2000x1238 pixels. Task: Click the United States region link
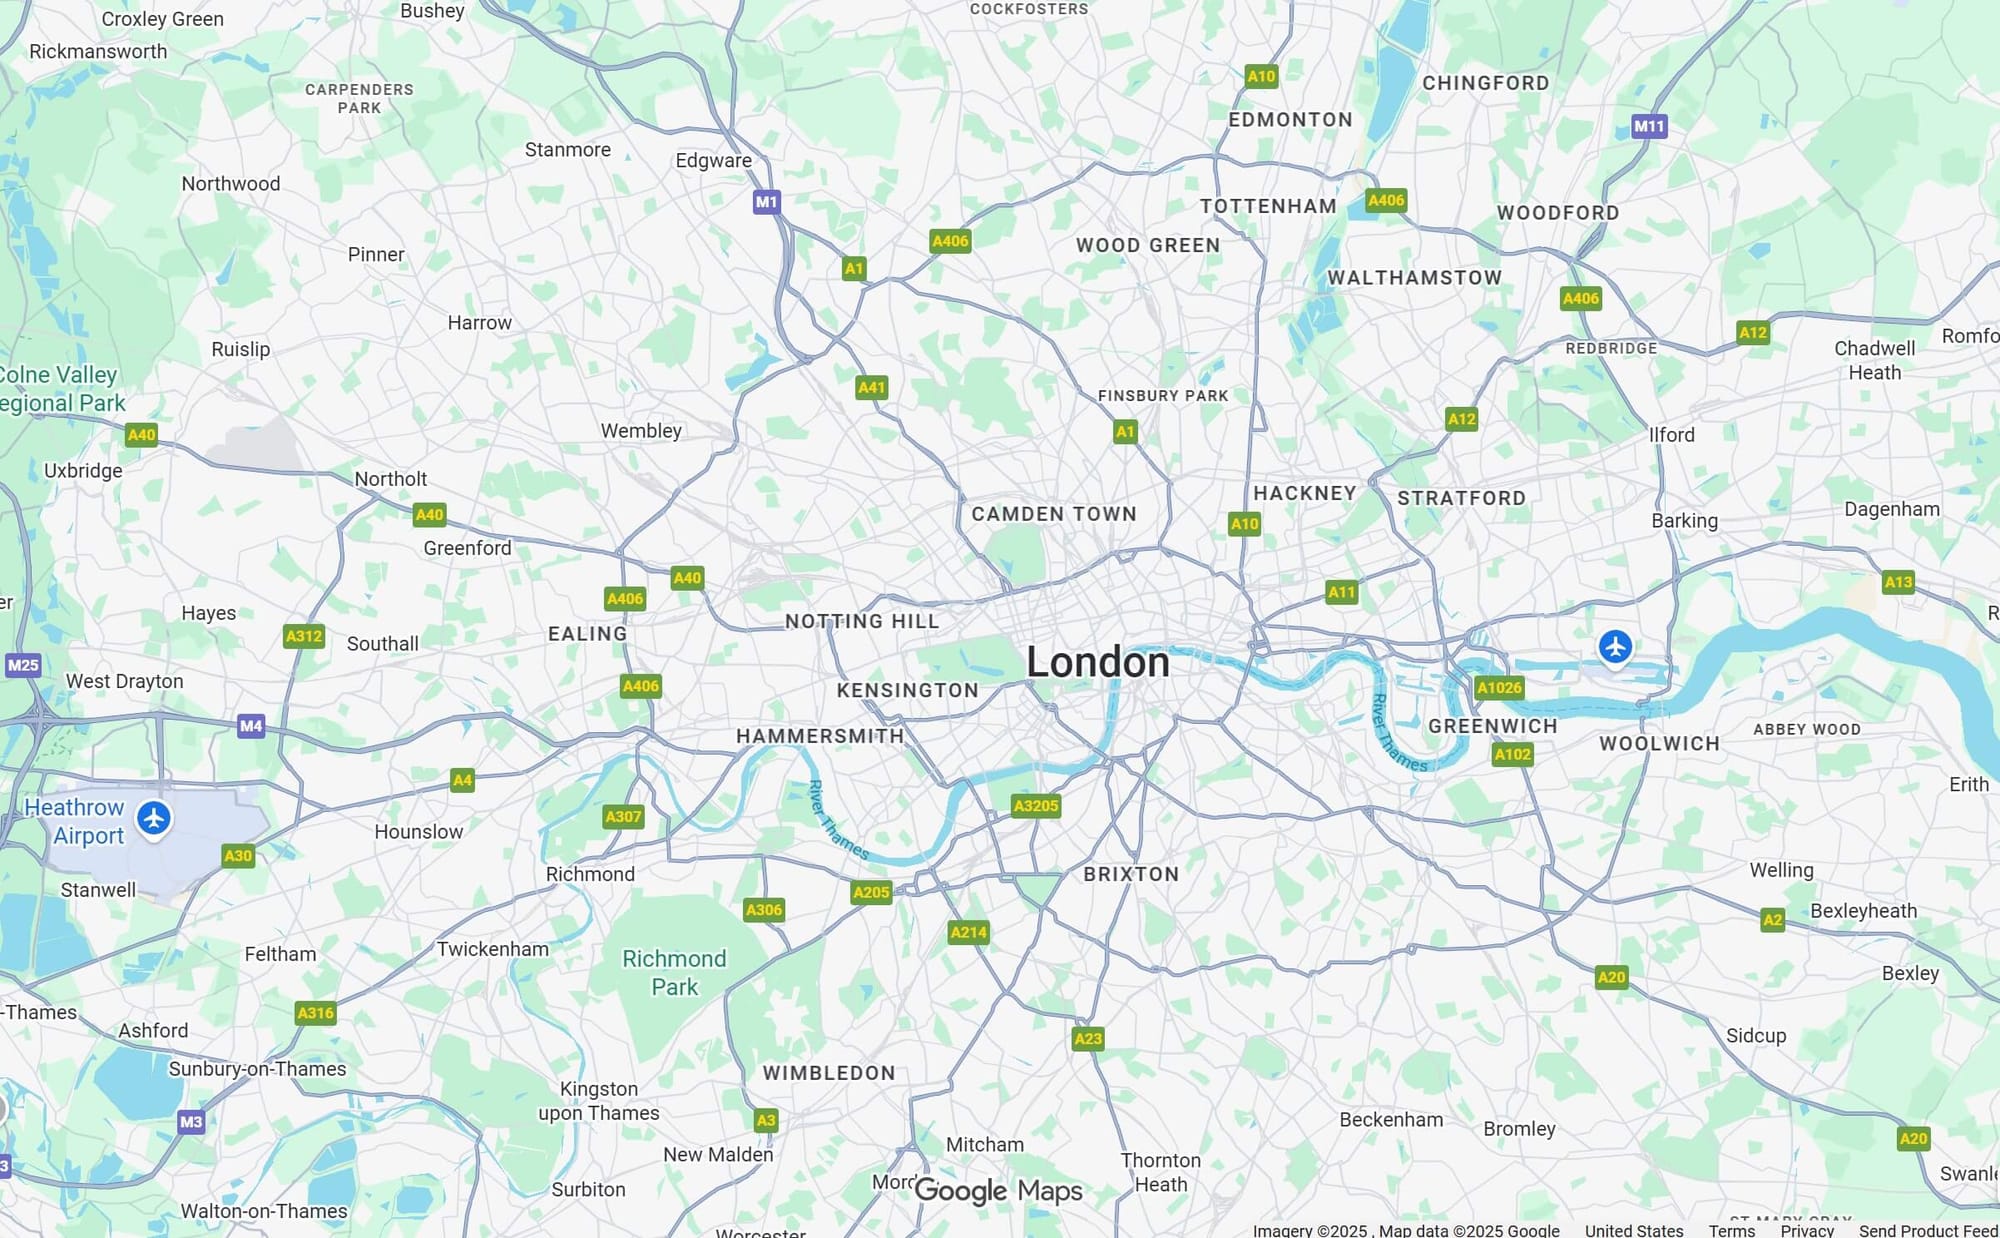[x=1634, y=1230]
